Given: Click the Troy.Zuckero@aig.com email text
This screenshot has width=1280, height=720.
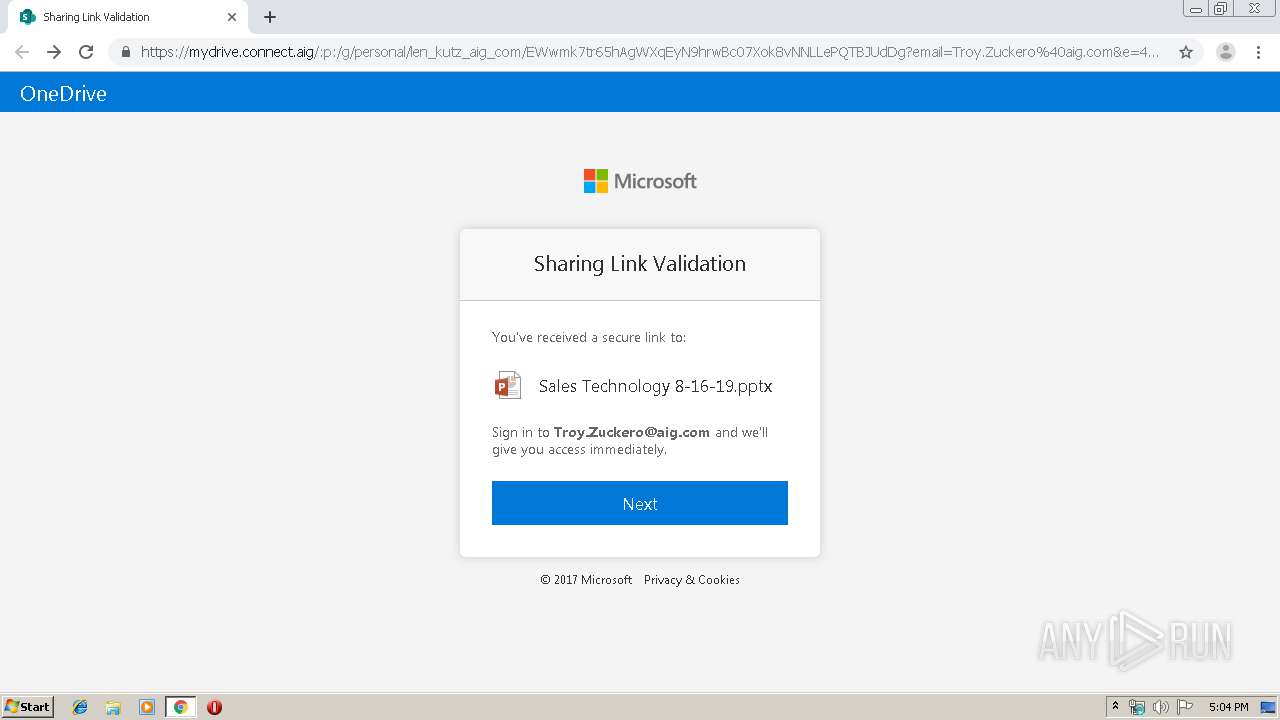Looking at the screenshot, I should click(x=632, y=432).
